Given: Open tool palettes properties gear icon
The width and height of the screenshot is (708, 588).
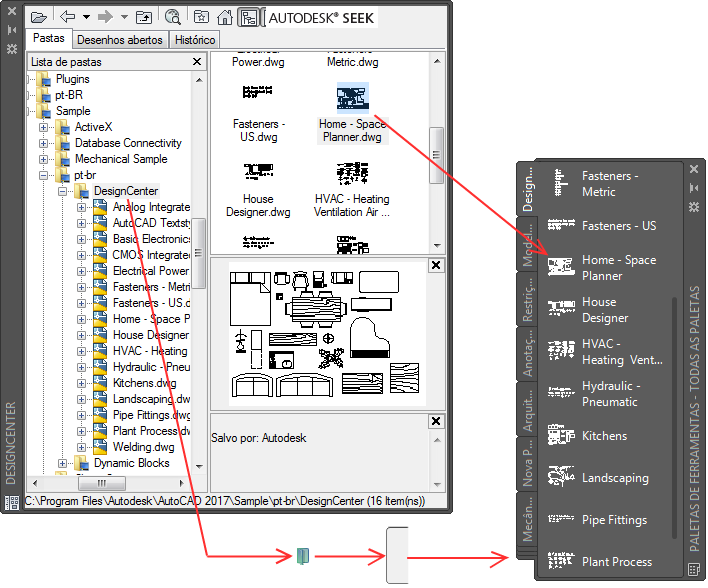Looking at the screenshot, I should [694, 207].
